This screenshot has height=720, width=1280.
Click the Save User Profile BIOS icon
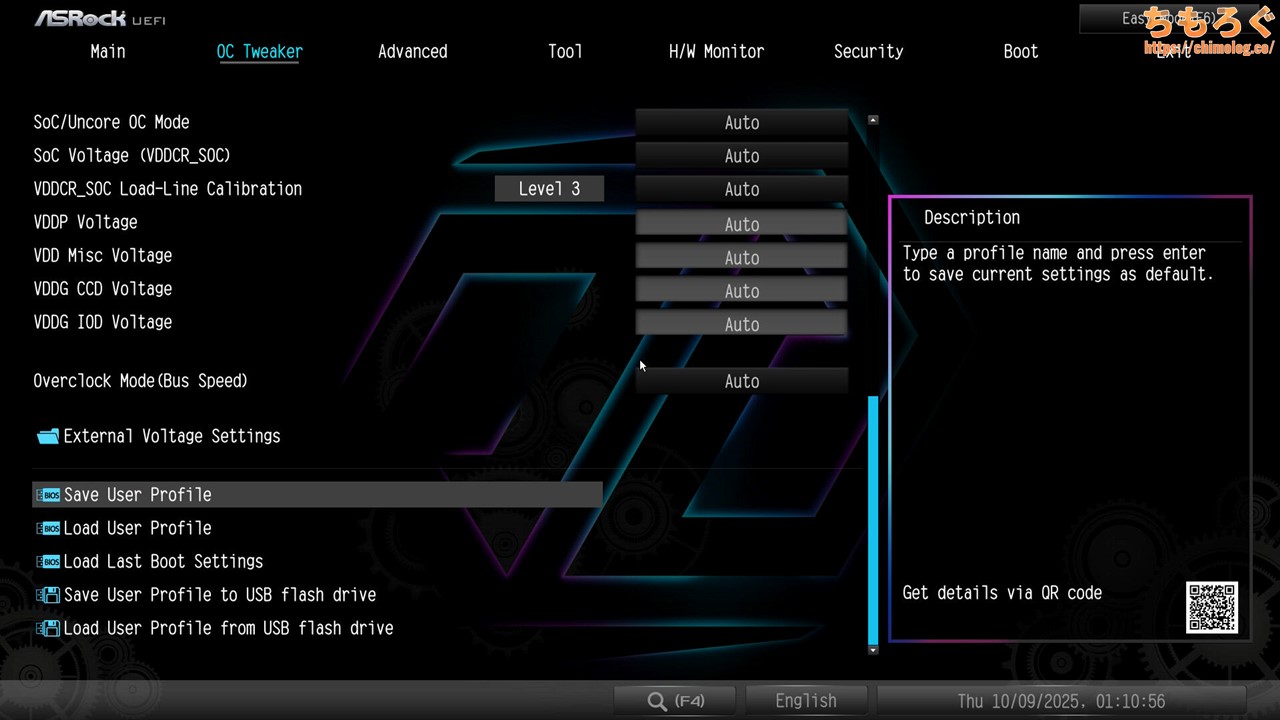click(x=47, y=495)
